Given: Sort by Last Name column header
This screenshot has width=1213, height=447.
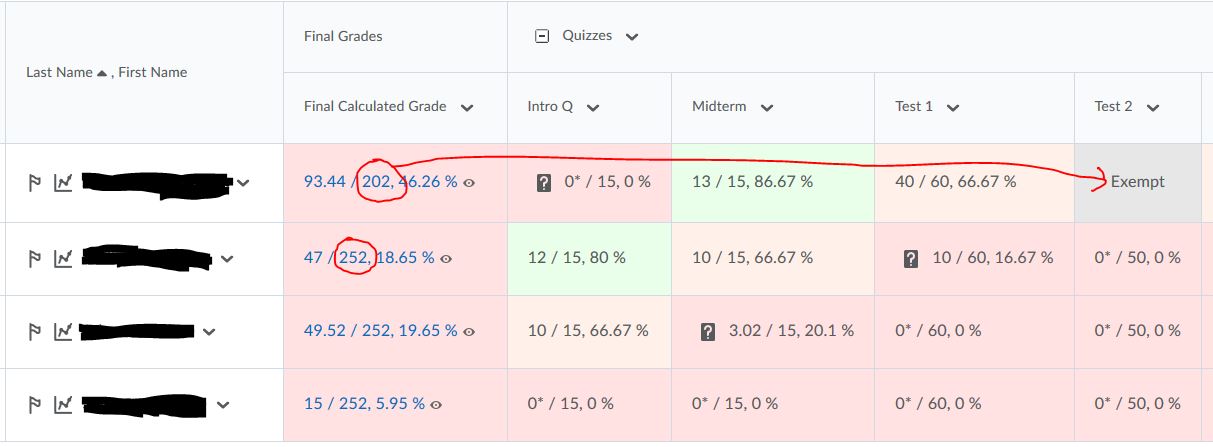Looking at the screenshot, I should click(59, 72).
